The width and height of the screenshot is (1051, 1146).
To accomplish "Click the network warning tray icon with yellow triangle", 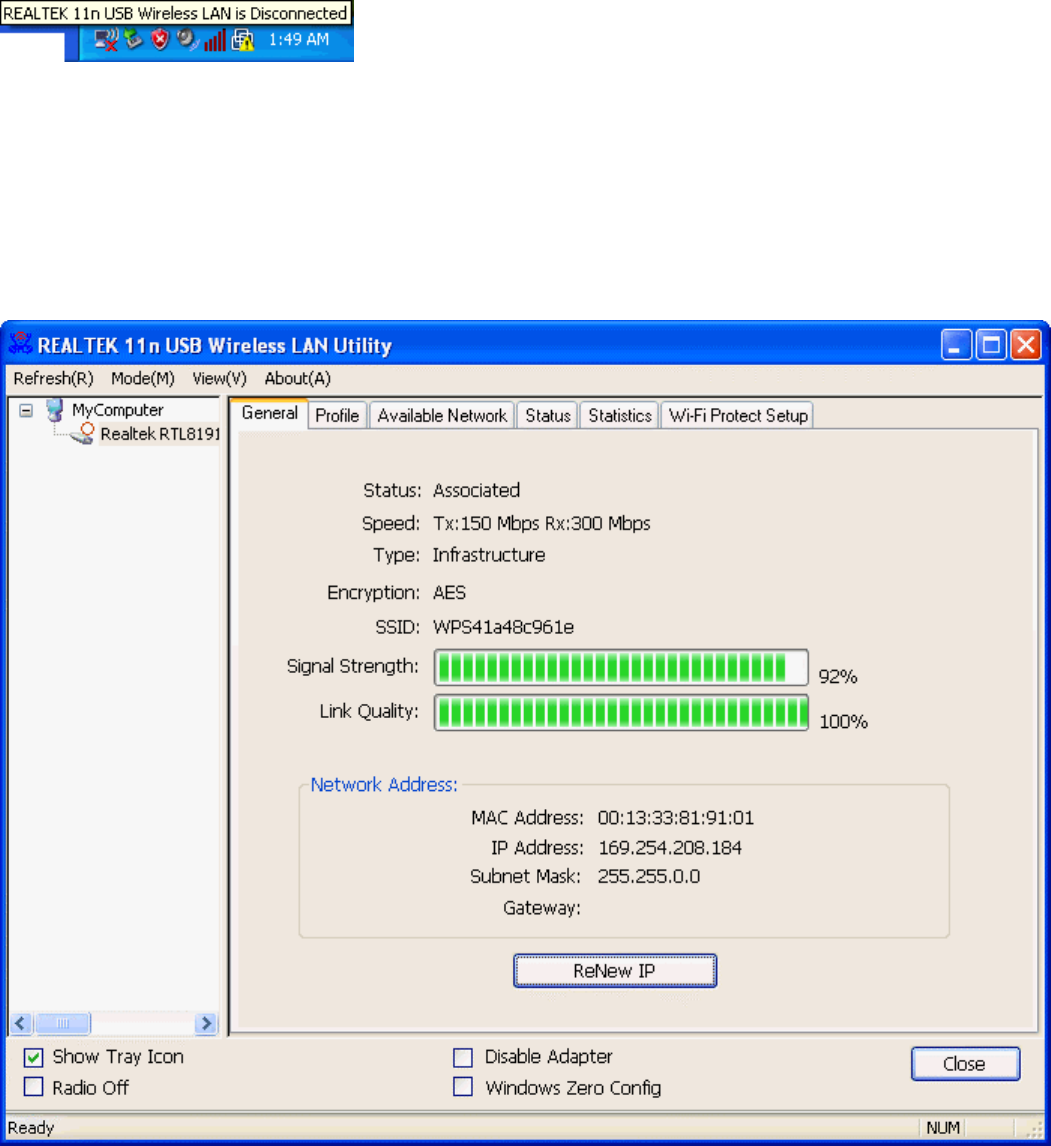I will (242, 40).
